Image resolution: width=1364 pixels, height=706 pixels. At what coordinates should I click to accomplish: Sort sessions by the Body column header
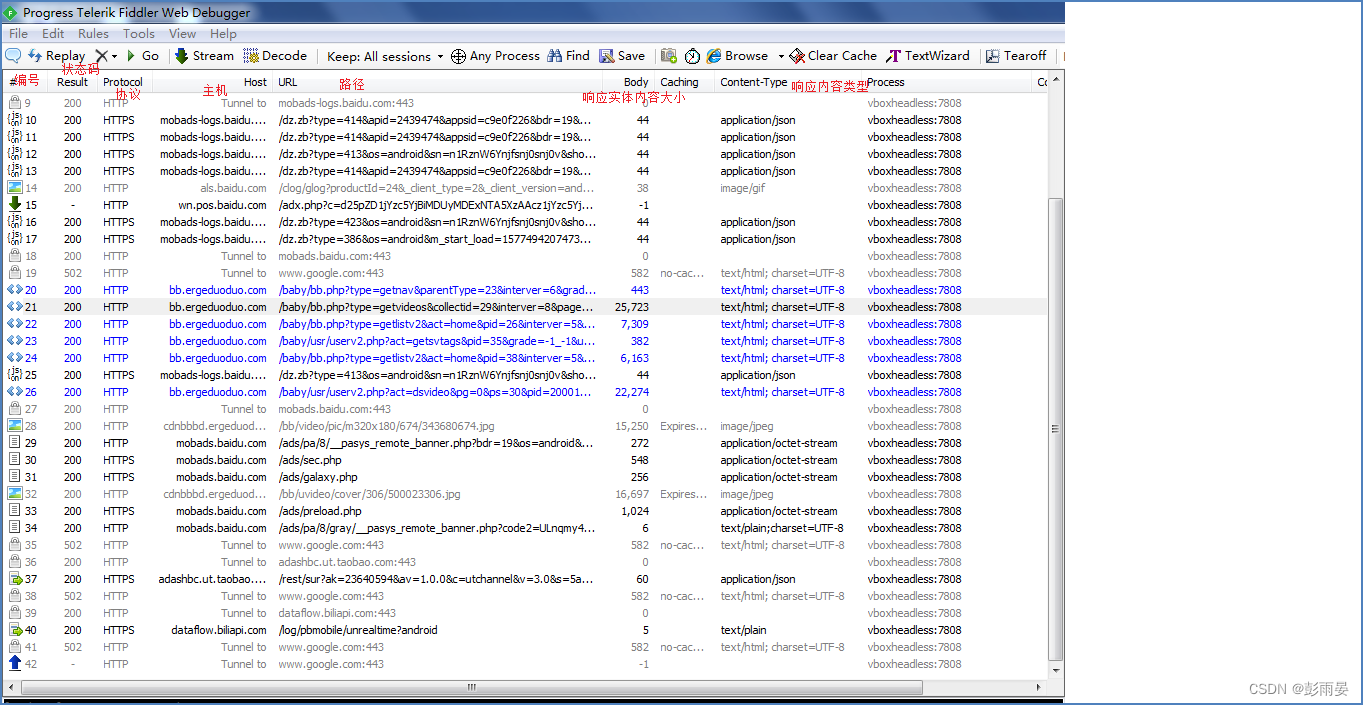click(x=628, y=82)
